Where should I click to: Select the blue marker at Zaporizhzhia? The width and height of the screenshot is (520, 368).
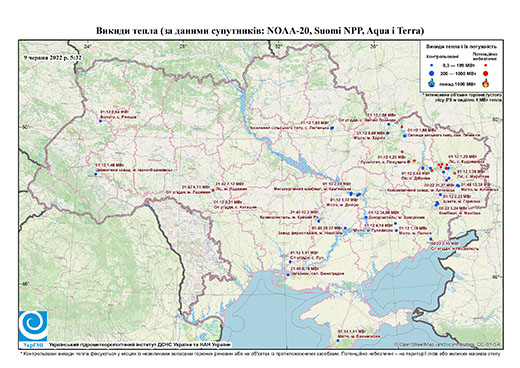tap(366, 217)
